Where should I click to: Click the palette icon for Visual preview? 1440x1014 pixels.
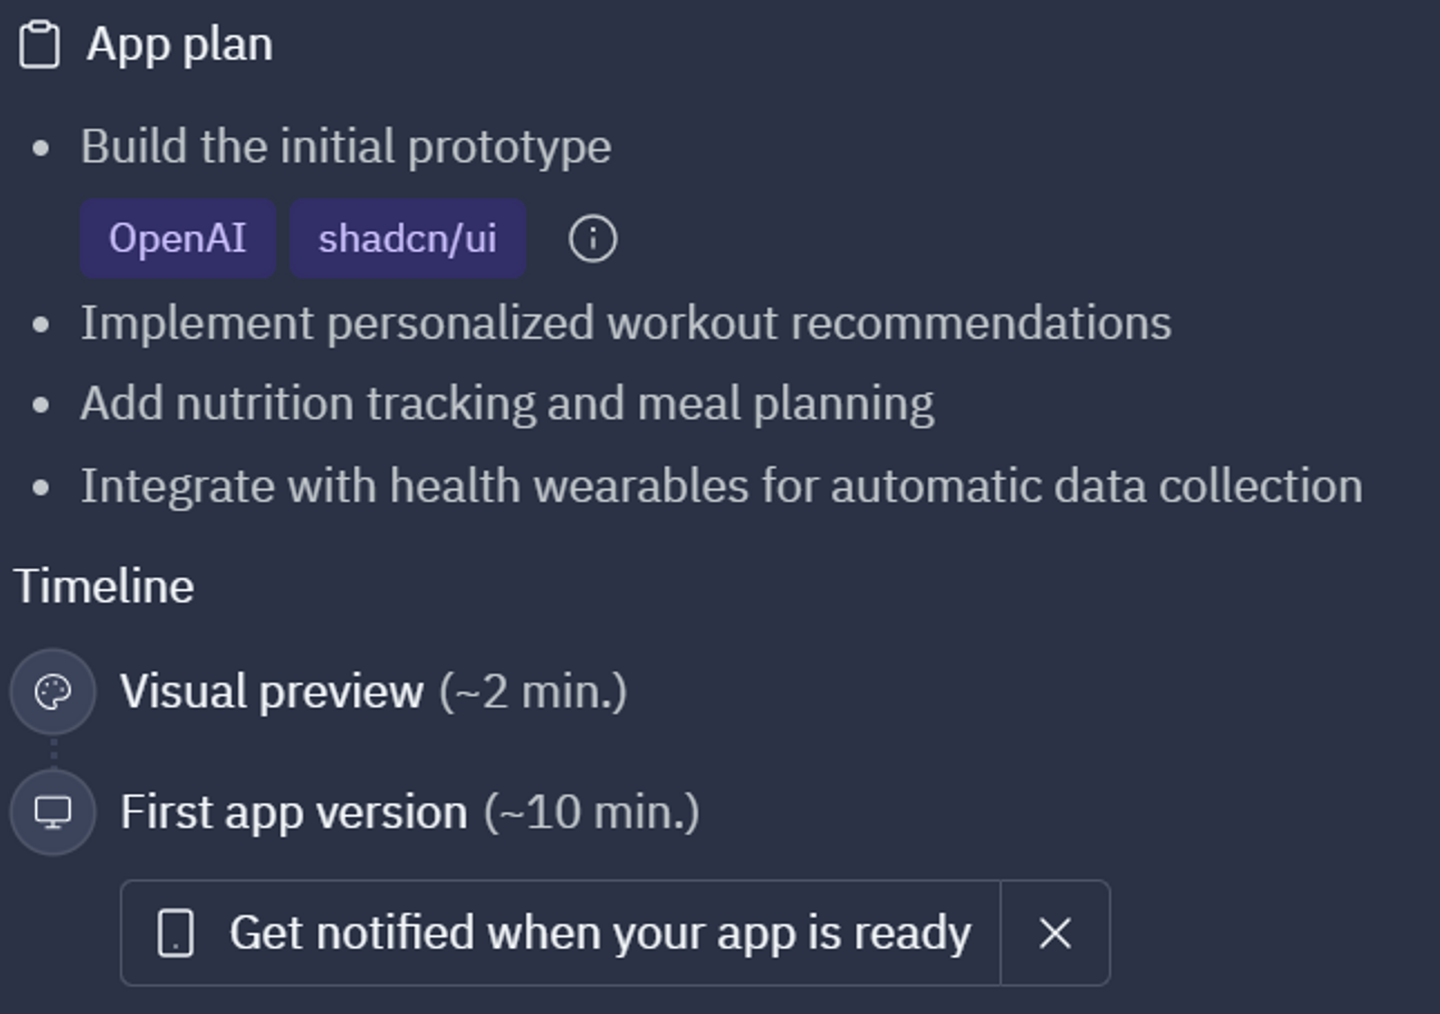[x=53, y=692]
